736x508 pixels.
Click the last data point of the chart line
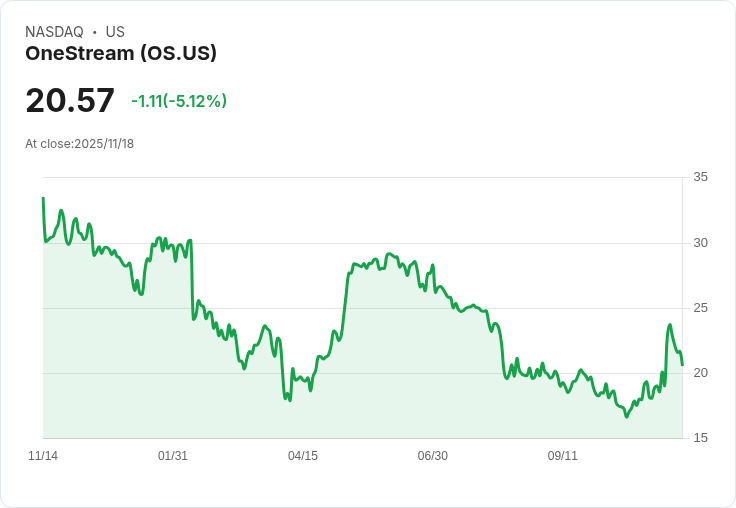[x=683, y=365]
